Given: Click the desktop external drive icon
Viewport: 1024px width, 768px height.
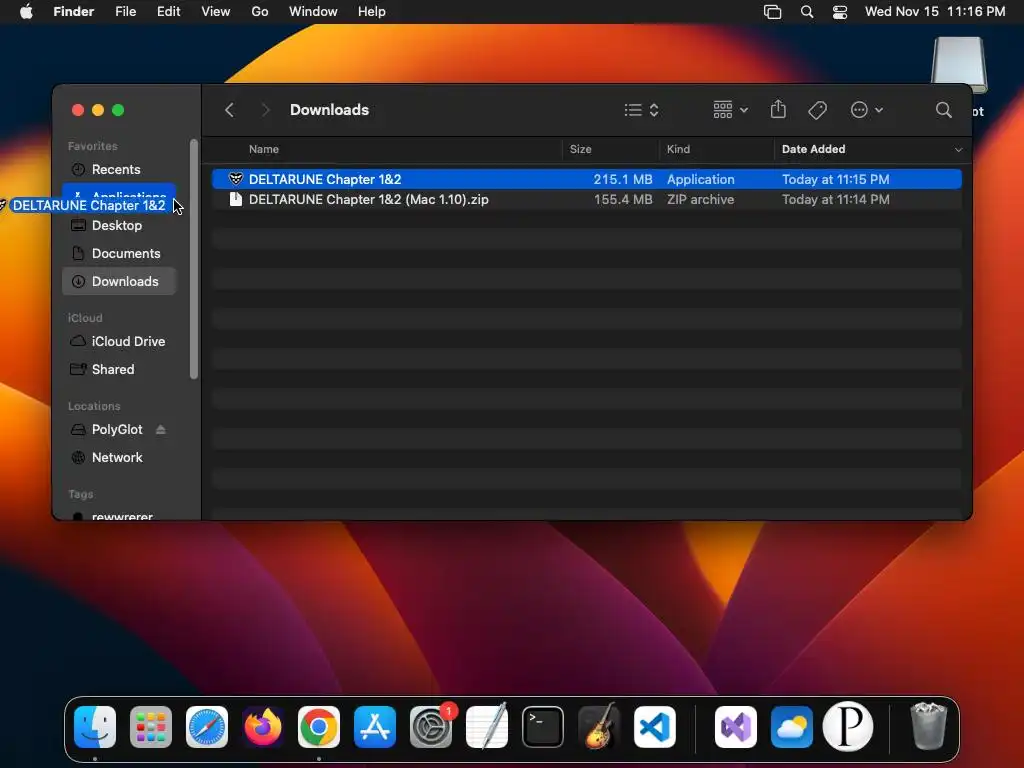Looking at the screenshot, I should pos(958,65).
